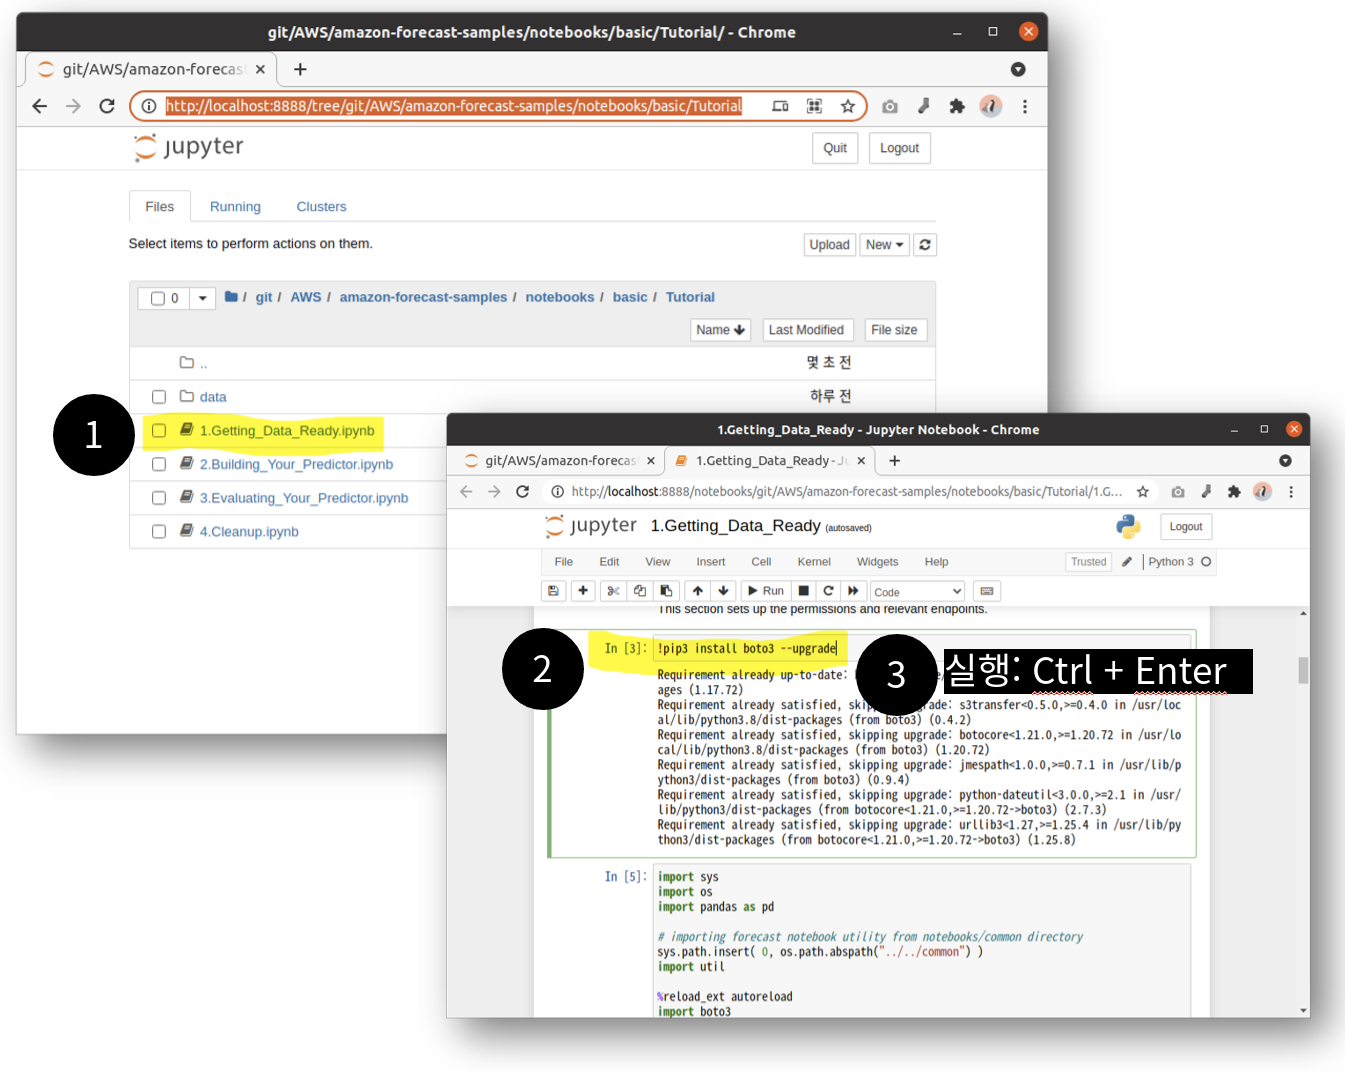This screenshot has width=1345, height=1072.
Task: Go back in the file browser window
Action: [x=40, y=106]
